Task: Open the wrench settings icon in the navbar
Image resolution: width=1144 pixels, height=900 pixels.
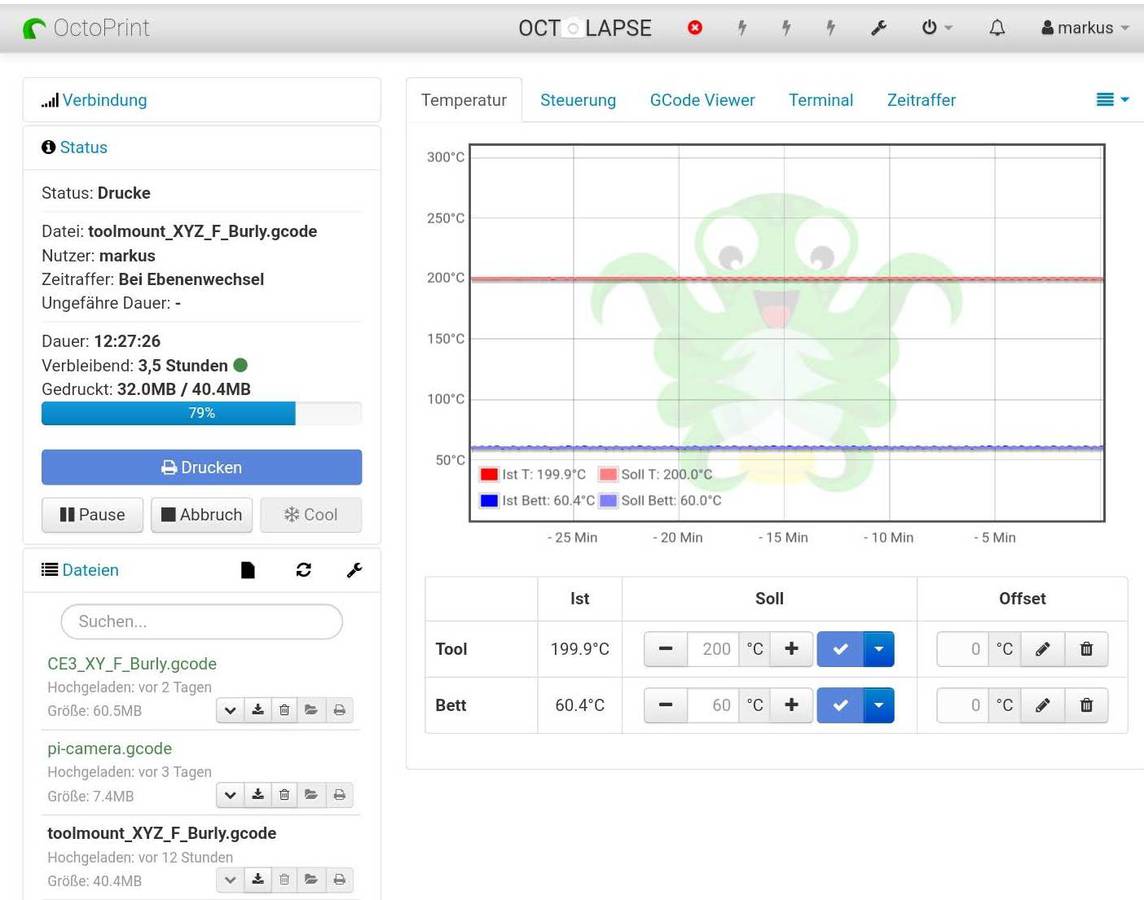Action: tap(878, 28)
